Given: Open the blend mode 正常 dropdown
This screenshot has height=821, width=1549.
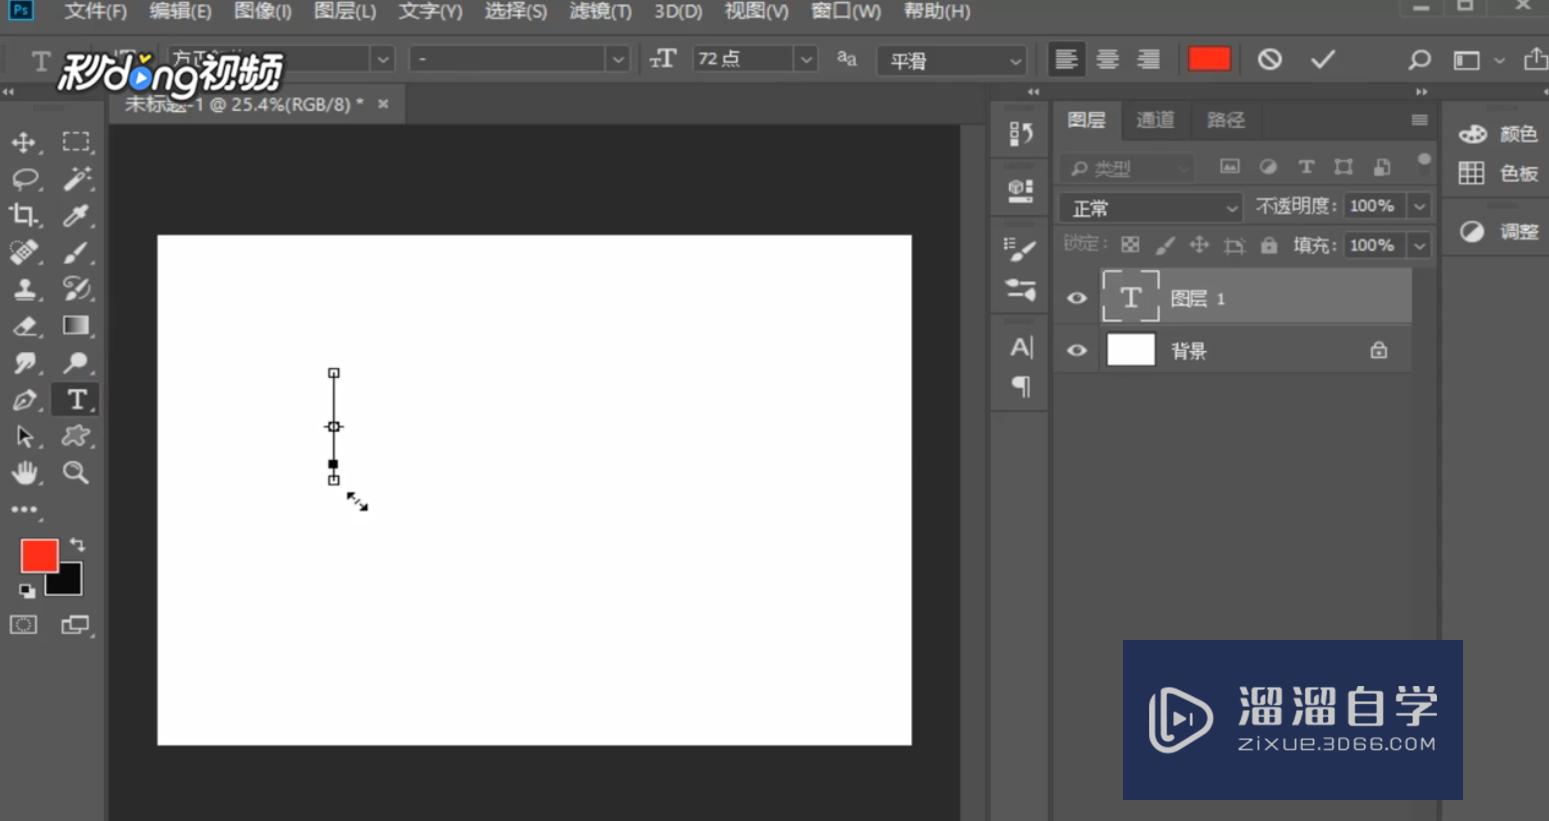Looking at the screenshot, I should 1151,208.
